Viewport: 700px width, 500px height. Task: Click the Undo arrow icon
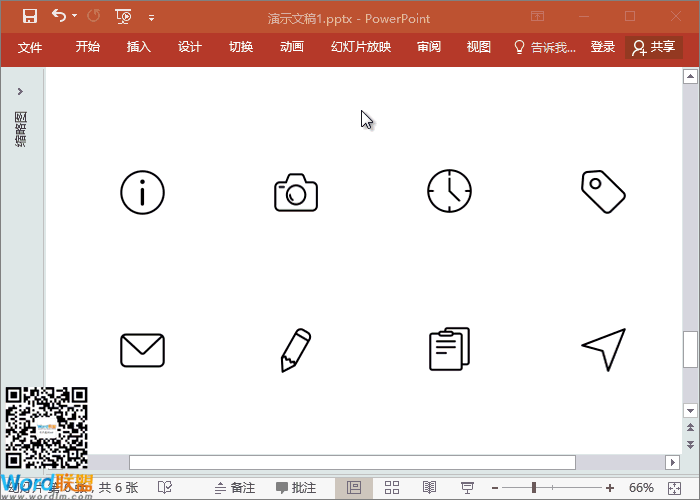[x=59, y=16]
